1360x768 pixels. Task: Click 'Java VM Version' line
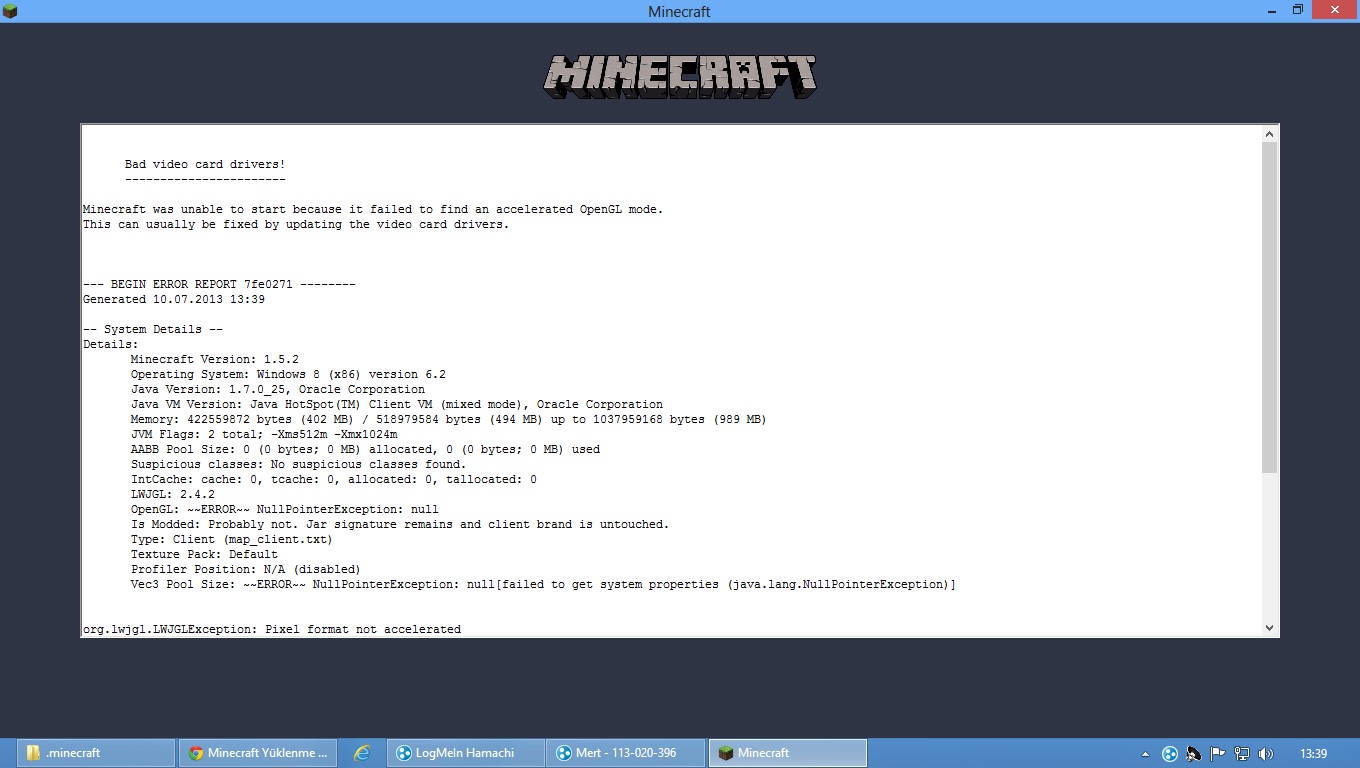pos(397,404)
